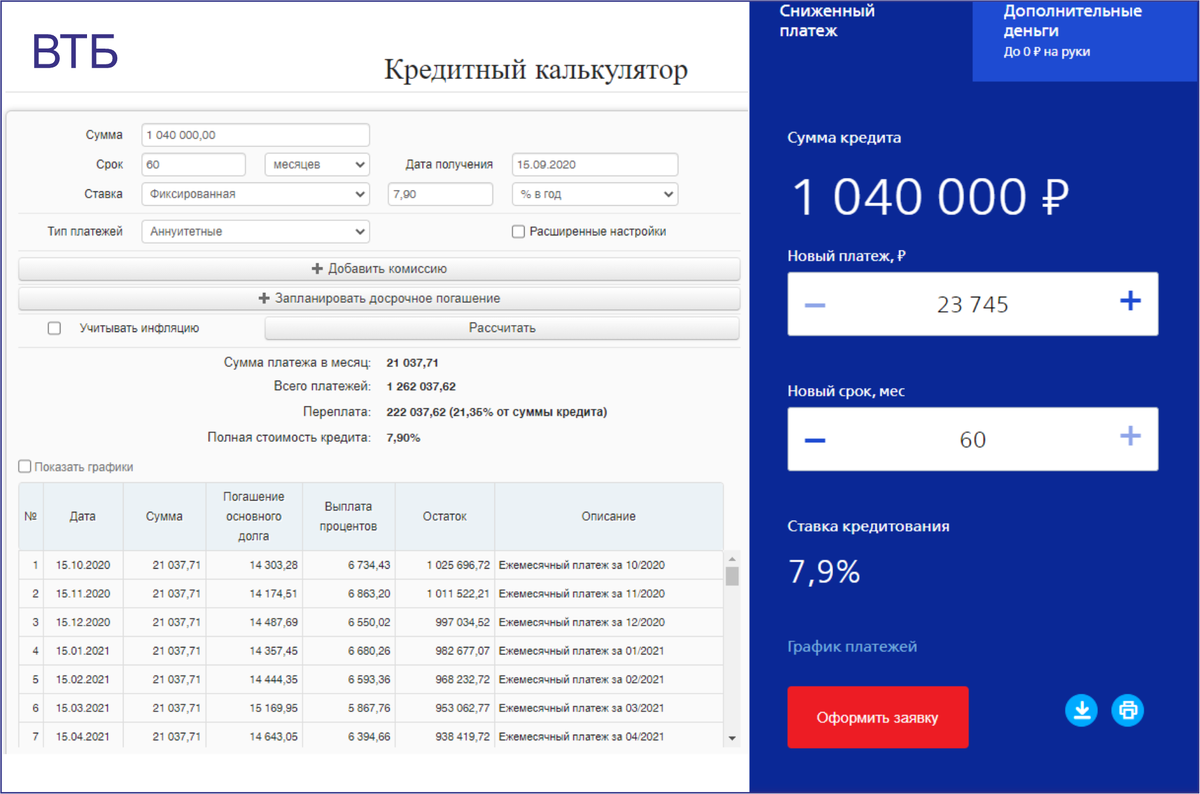
Task: Click the Сумма column header in table
Action: pos(164,517)
